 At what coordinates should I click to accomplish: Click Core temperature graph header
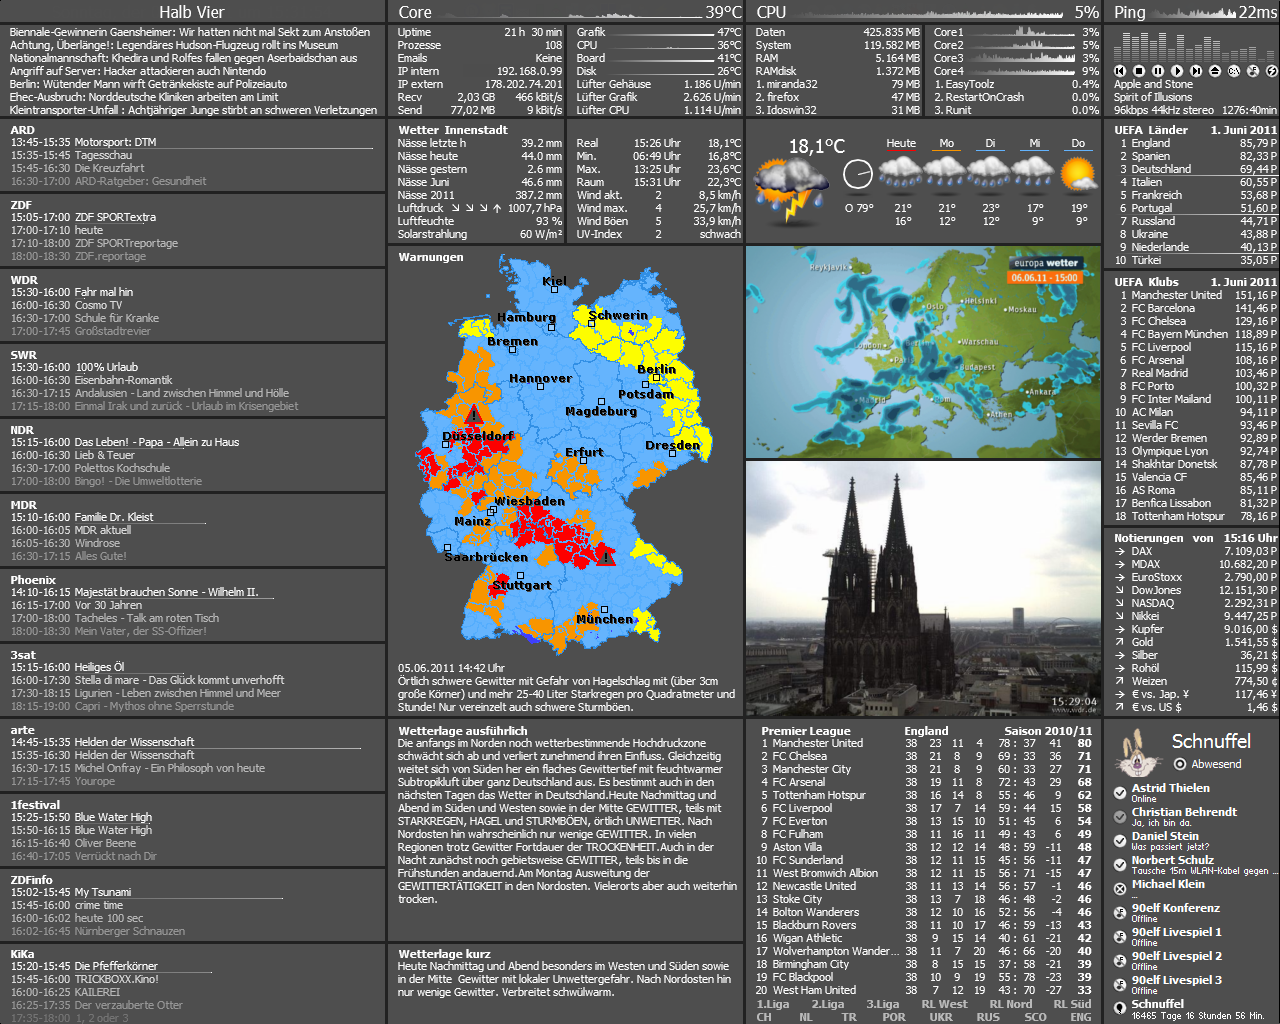pyautogui.click(x=566, y=12)
